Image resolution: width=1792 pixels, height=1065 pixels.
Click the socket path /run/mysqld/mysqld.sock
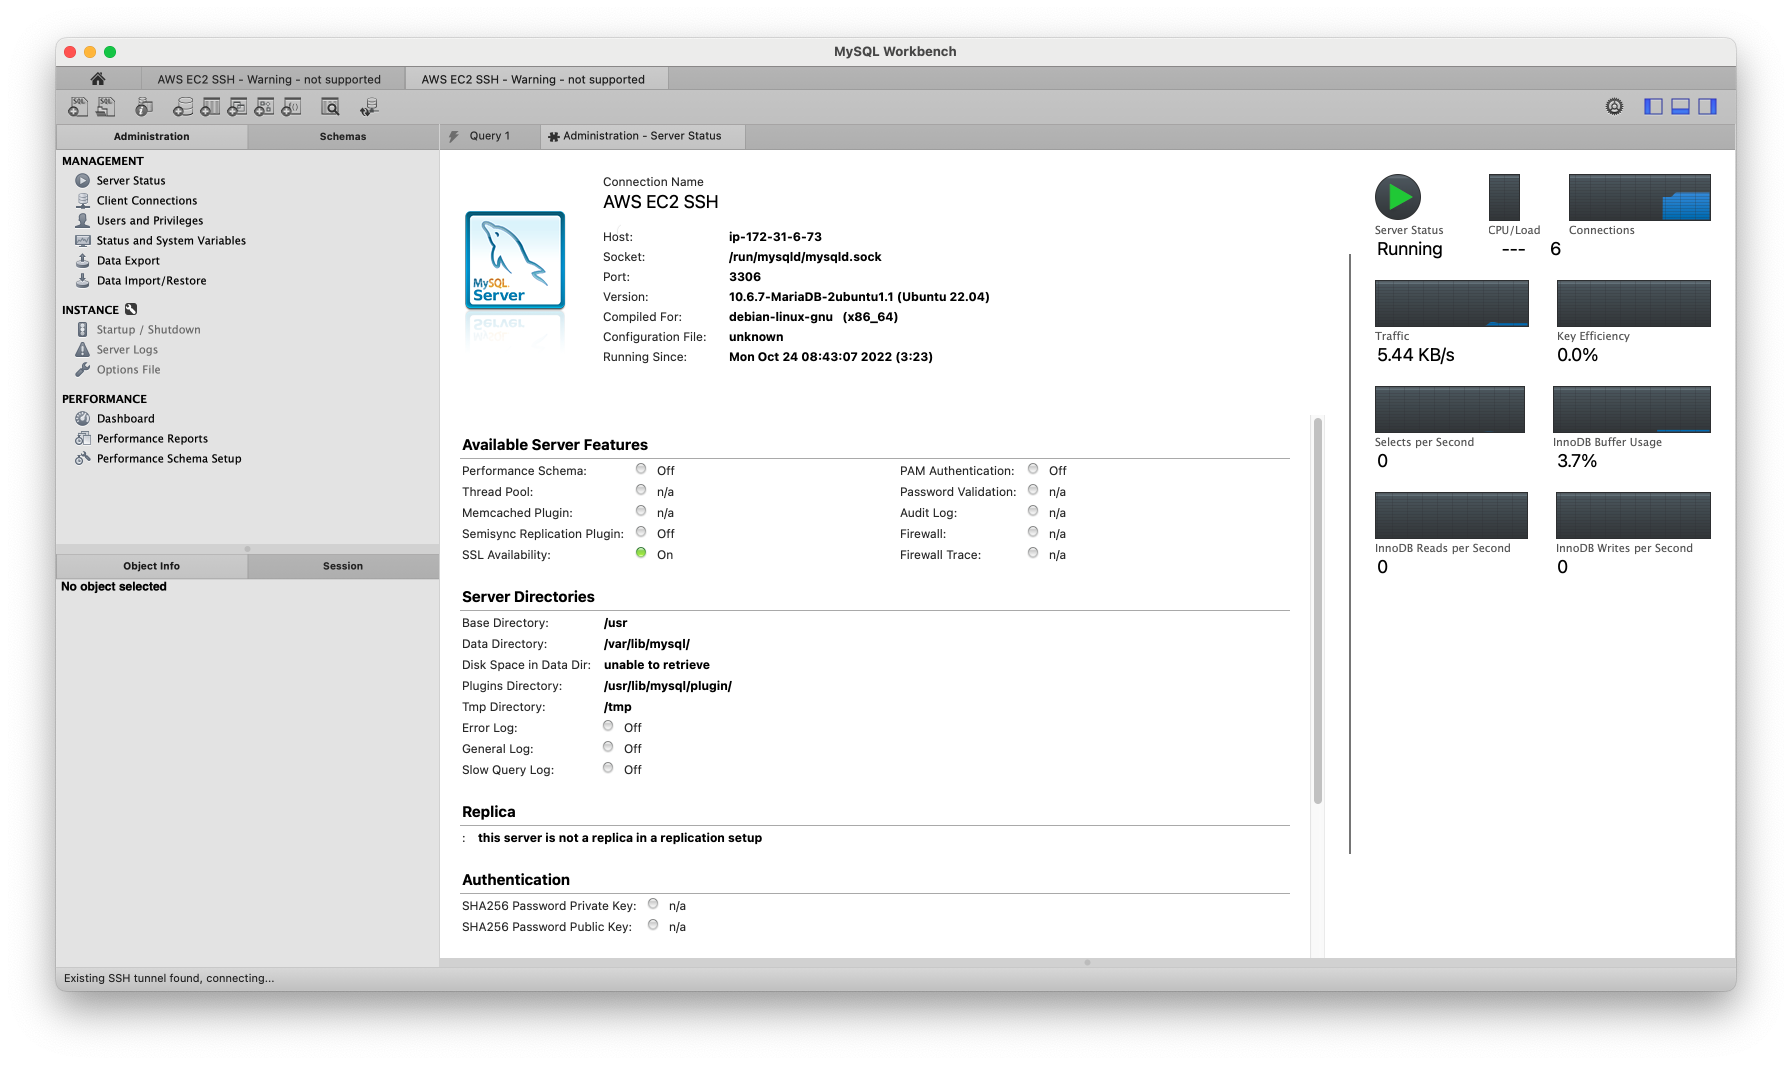pyautogui.click(x=805, y=257)
